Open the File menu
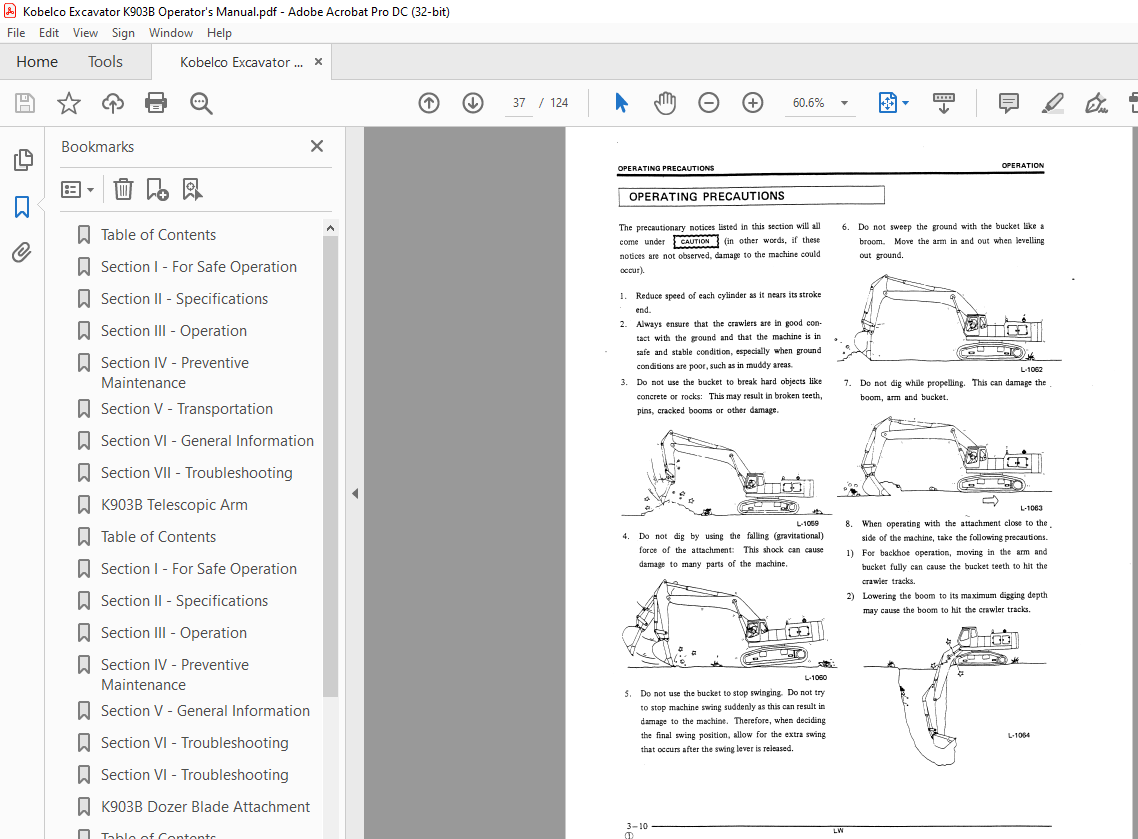This screenshot has width=1138, height=839. coord(16,33)
